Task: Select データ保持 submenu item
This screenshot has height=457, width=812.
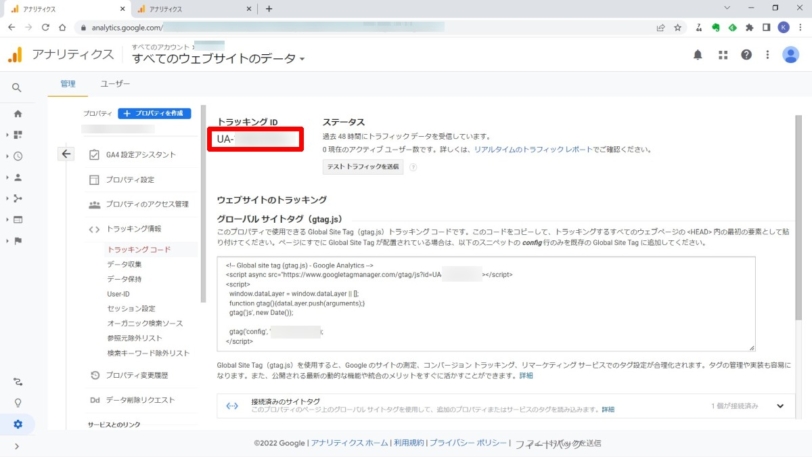Action: pyautogui.click(x=124, y=279)
